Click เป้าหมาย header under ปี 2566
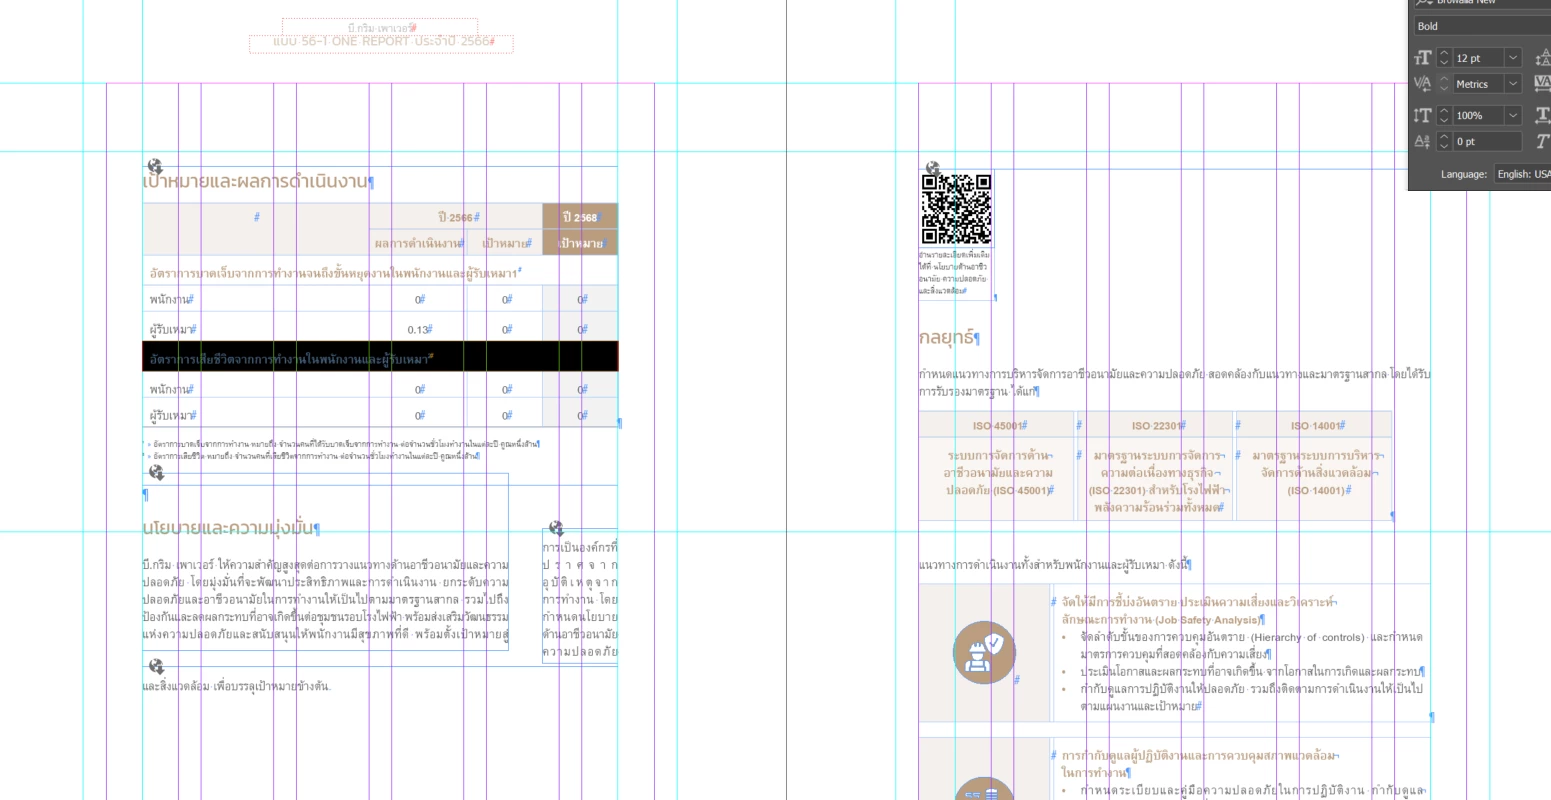 click(x=505, y=243)
